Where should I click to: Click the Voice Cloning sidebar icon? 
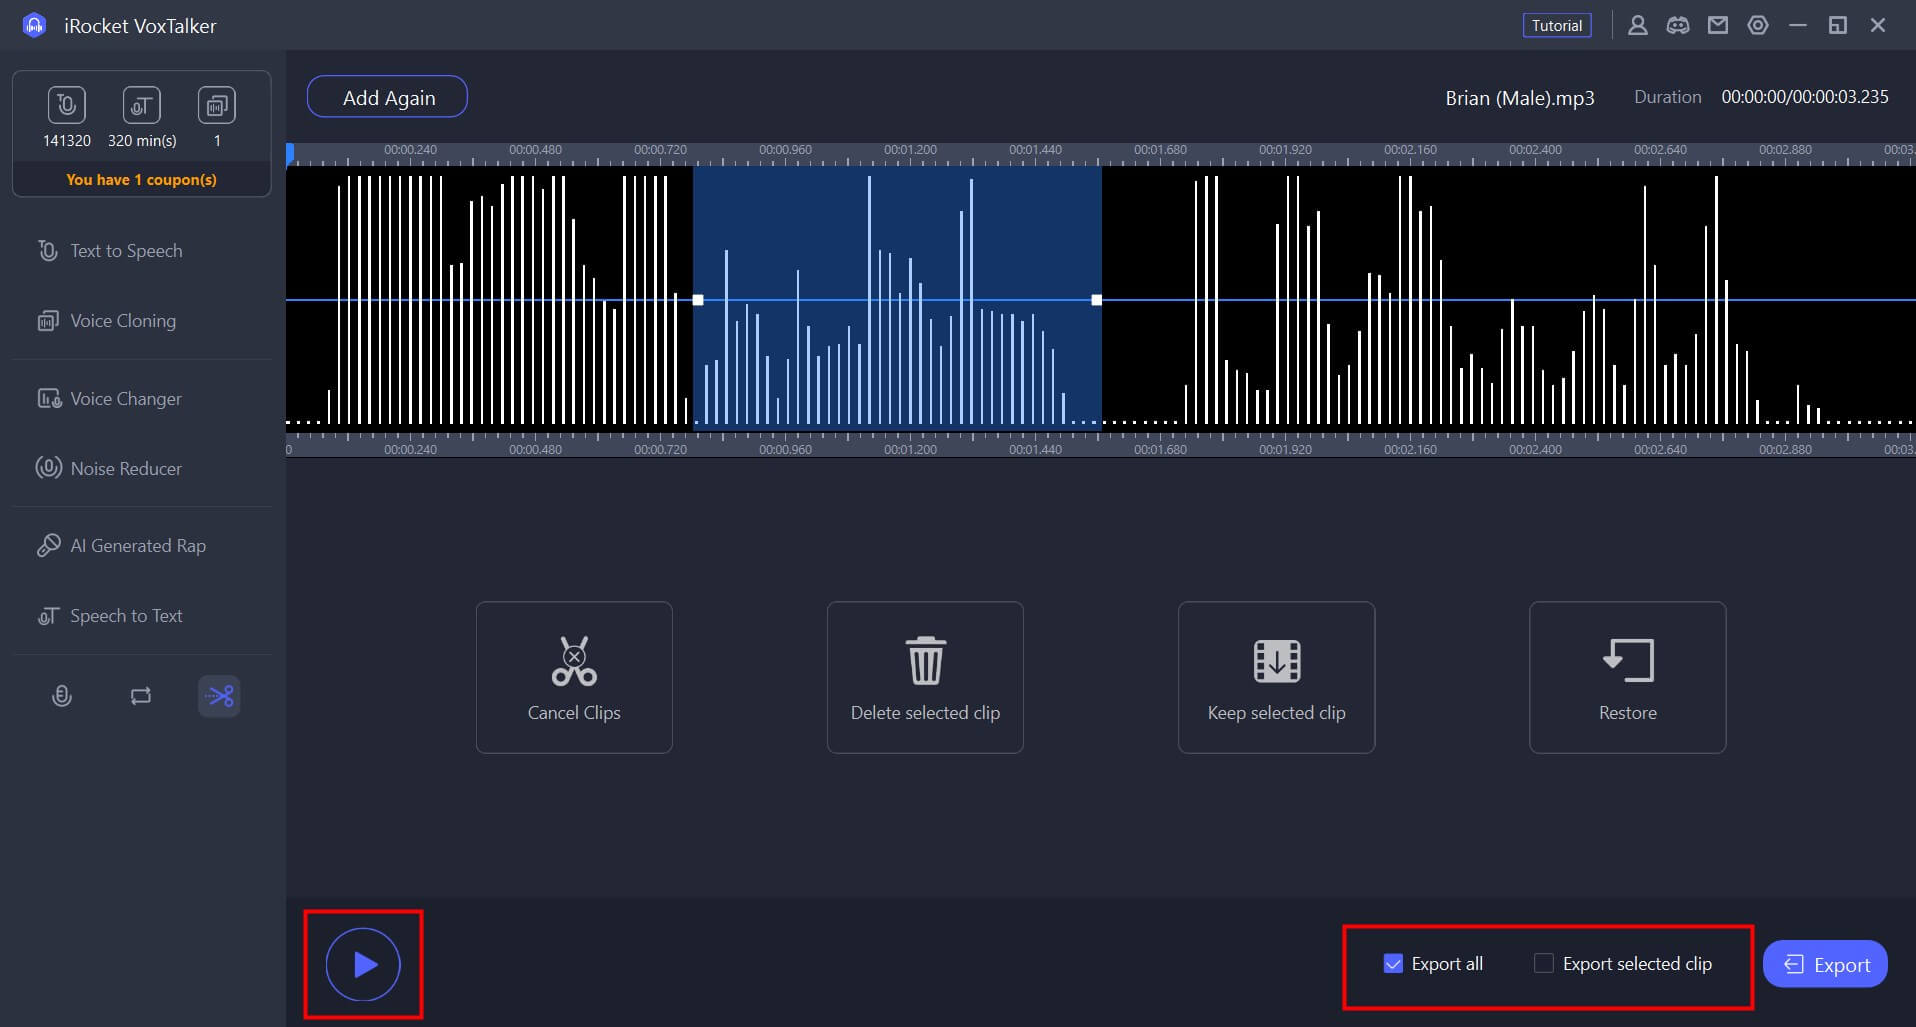point(48,321)
